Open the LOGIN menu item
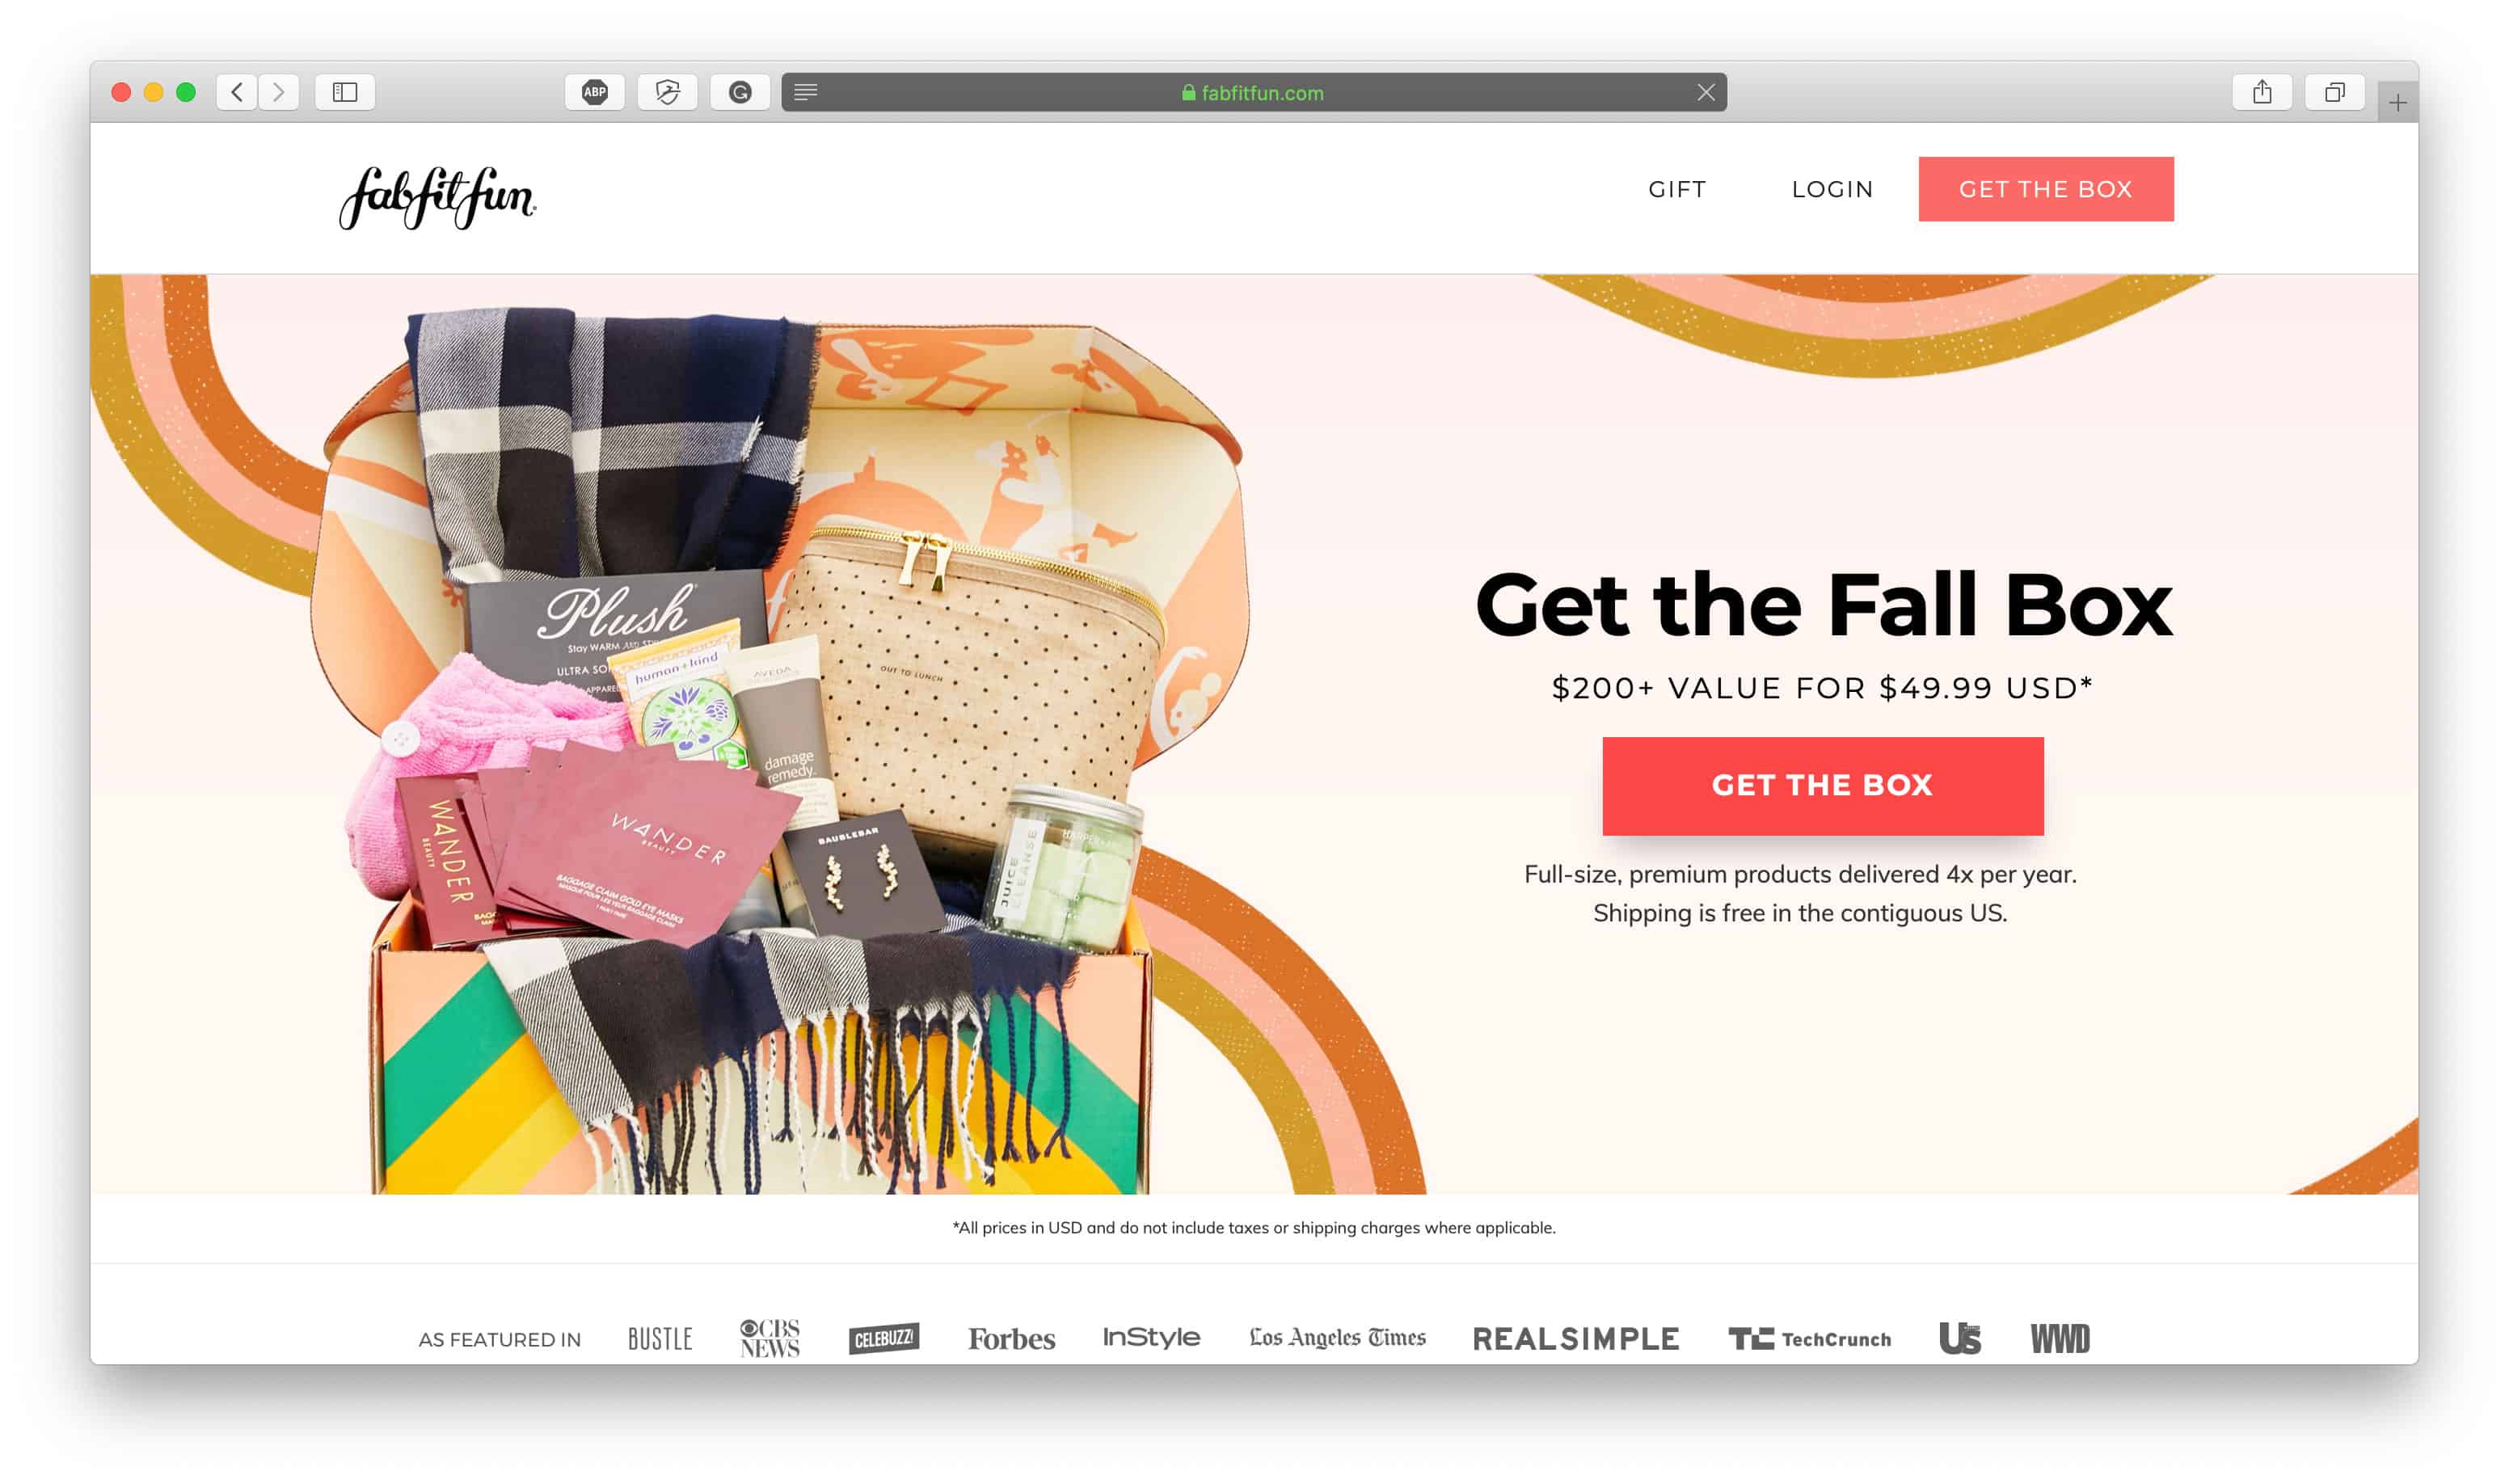The image size is (2509, 1484). pos(1832,189)
